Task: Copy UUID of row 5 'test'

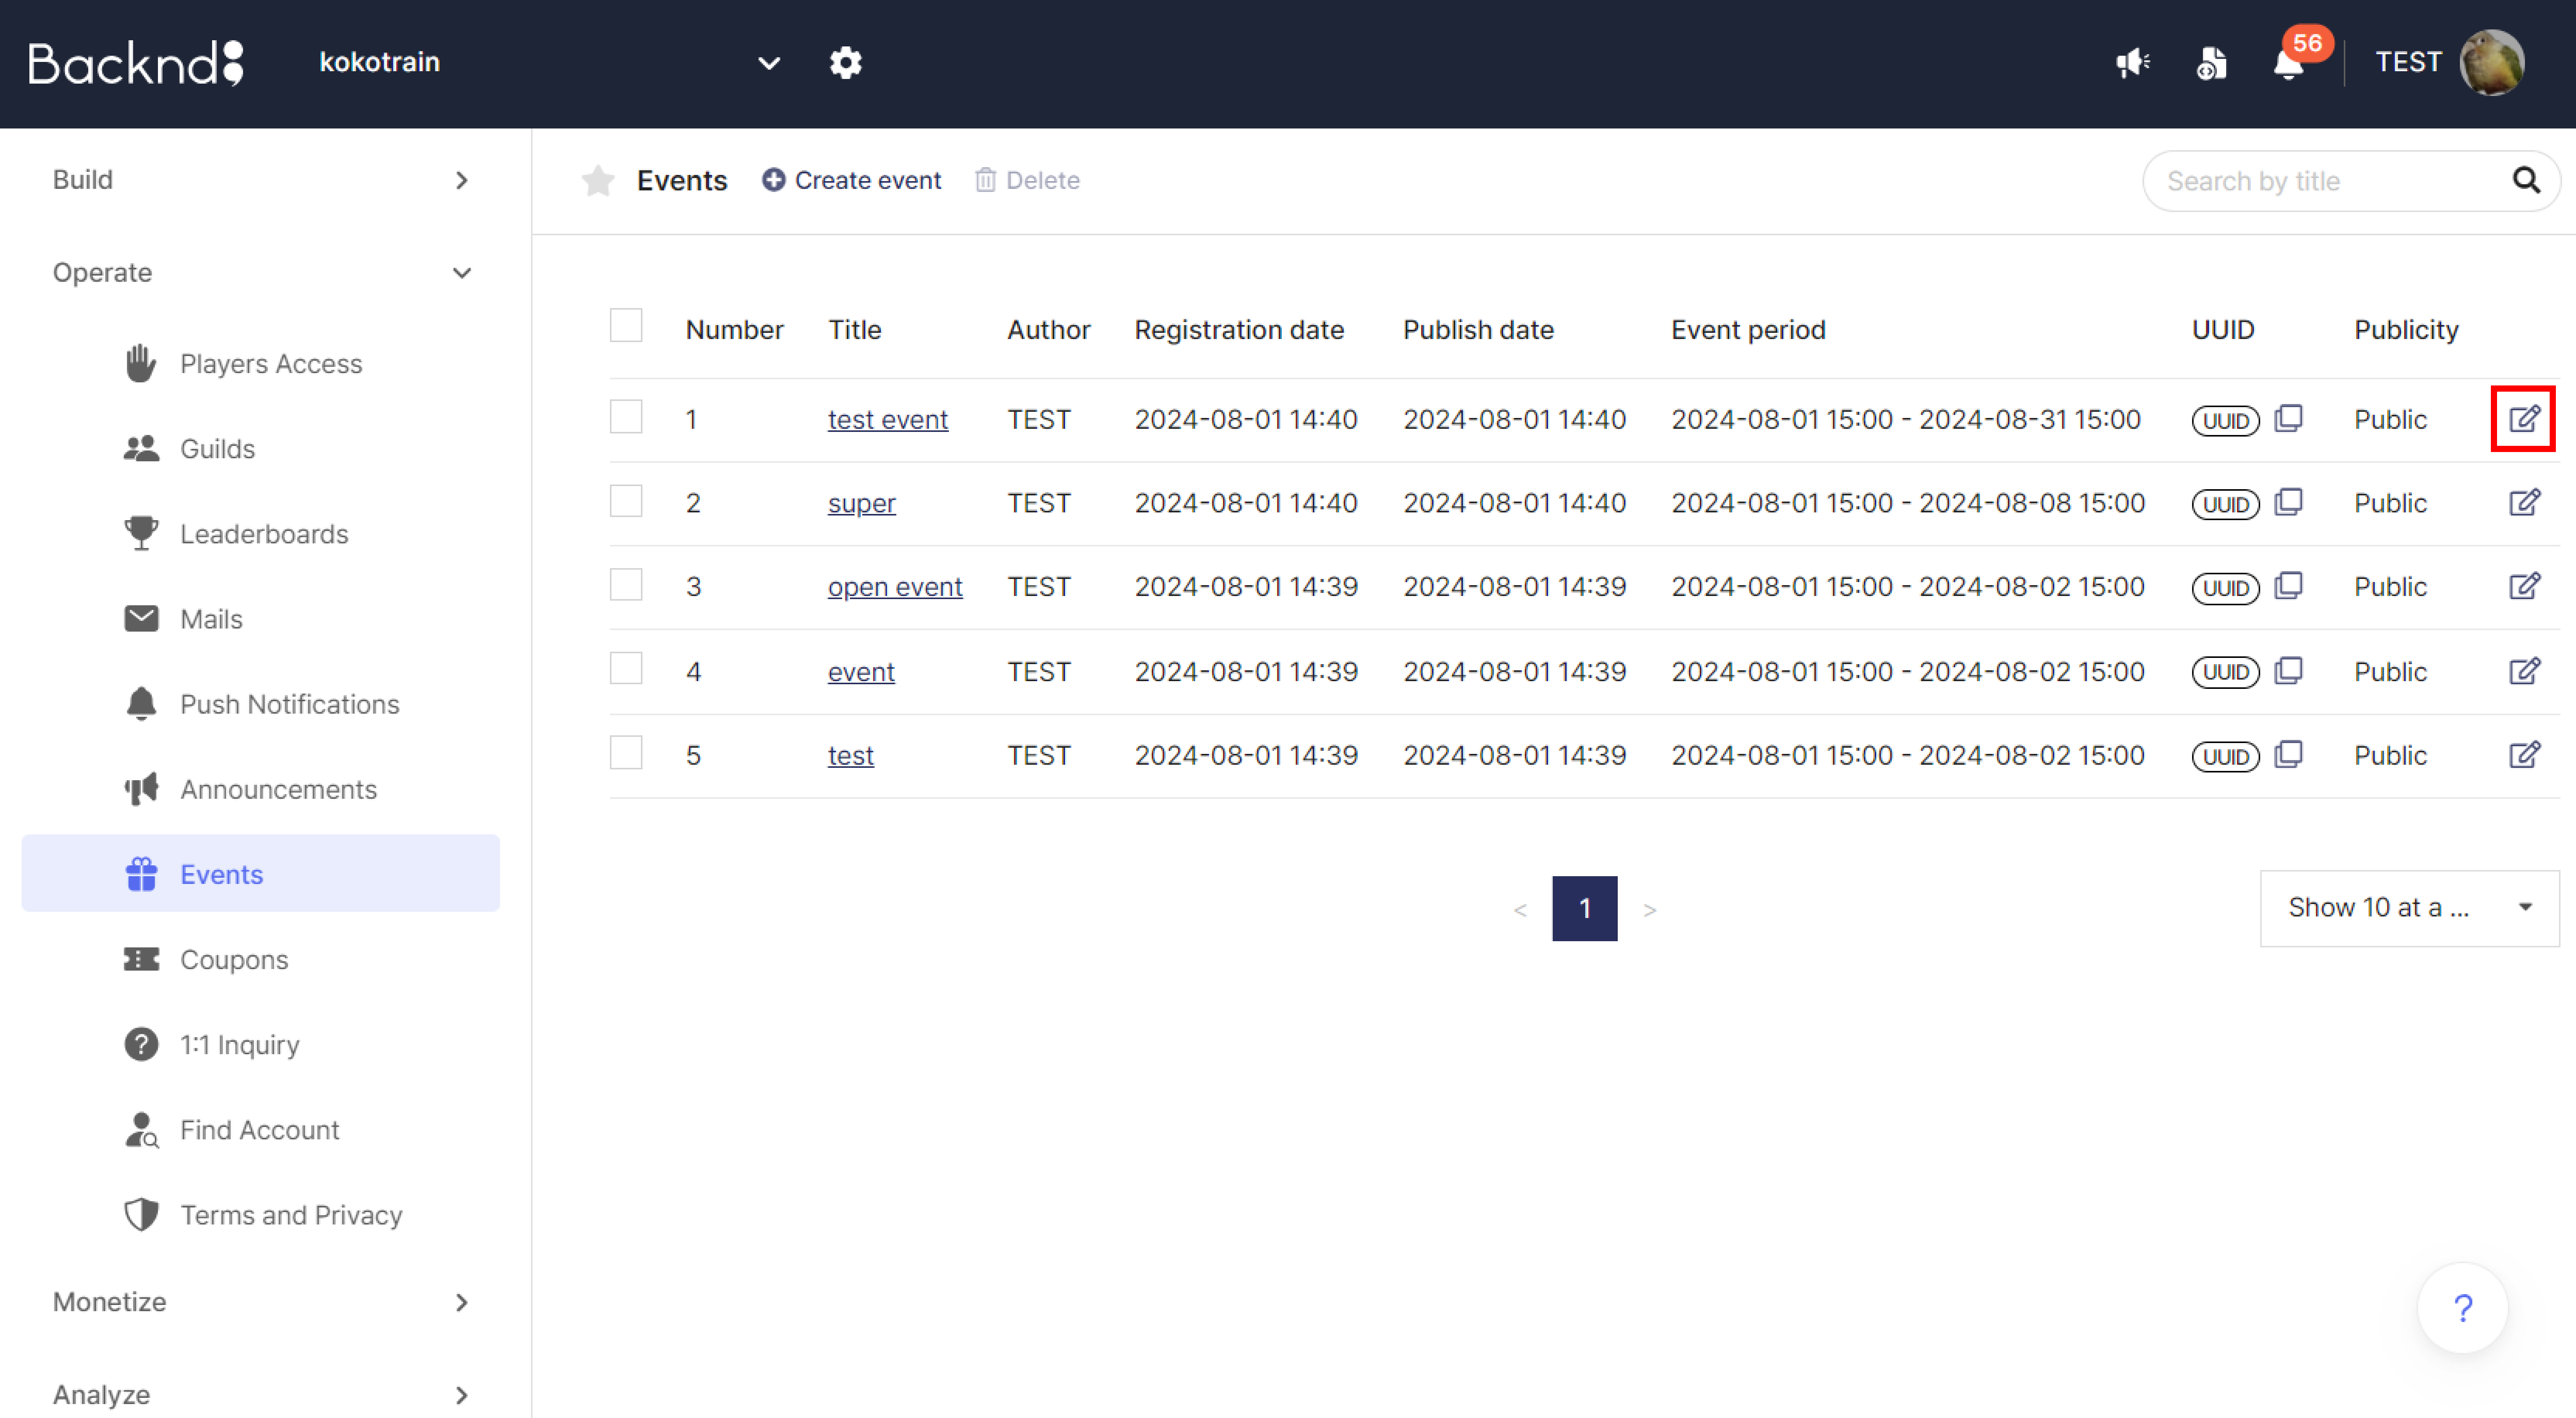Action: click(2288, 754)
